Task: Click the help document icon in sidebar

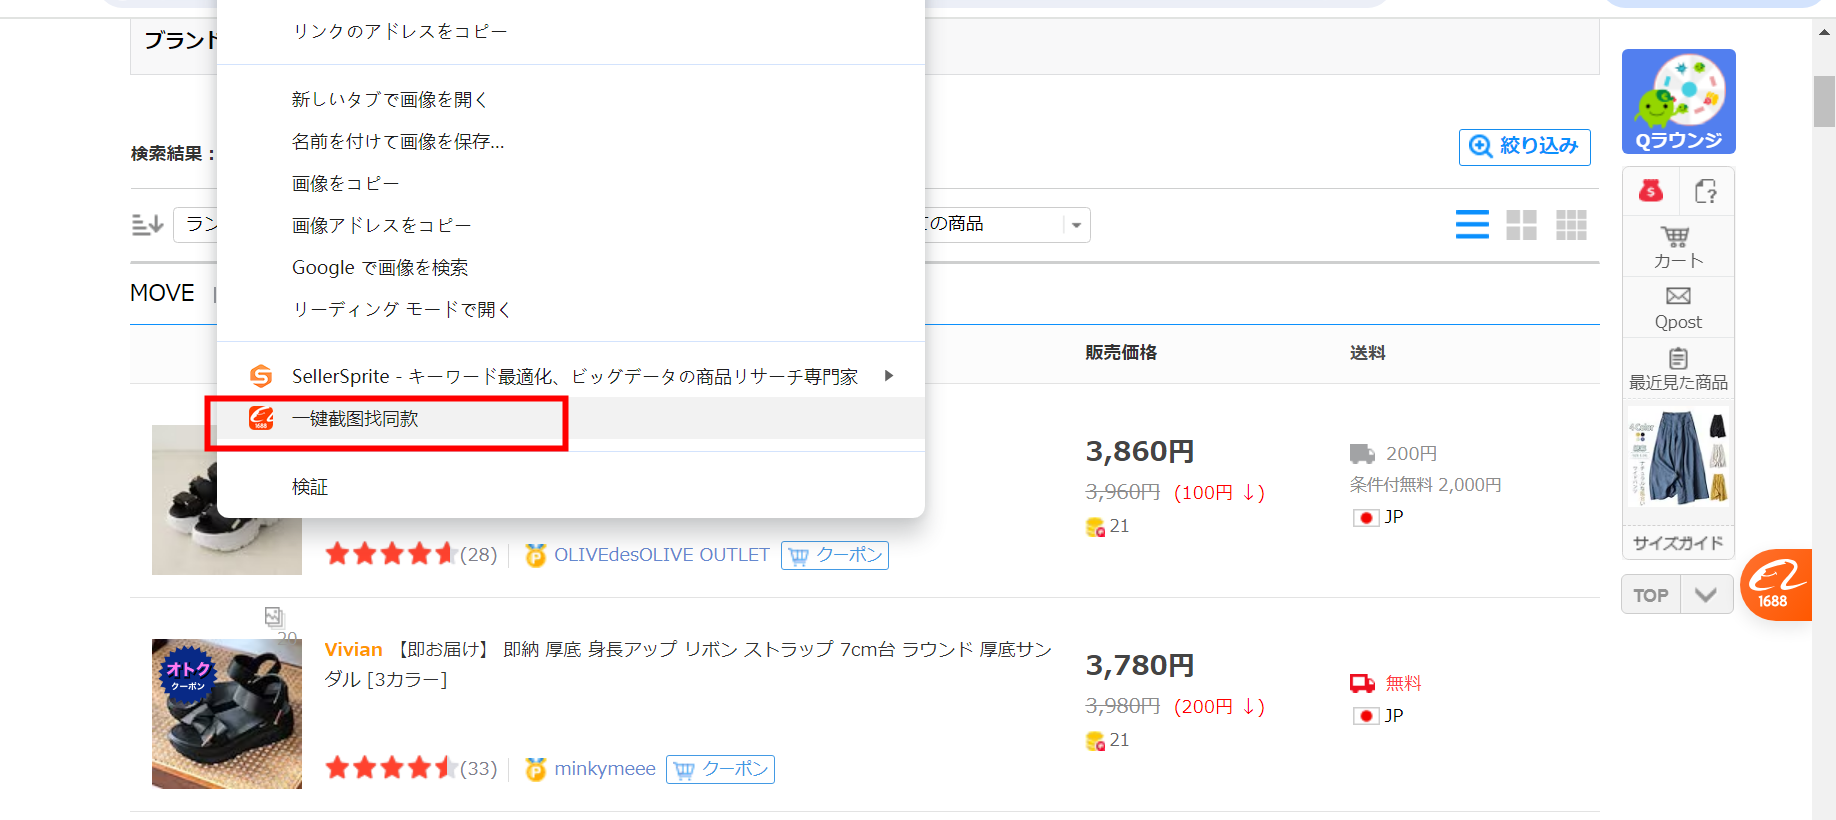Action: (x=1706, y=190)
